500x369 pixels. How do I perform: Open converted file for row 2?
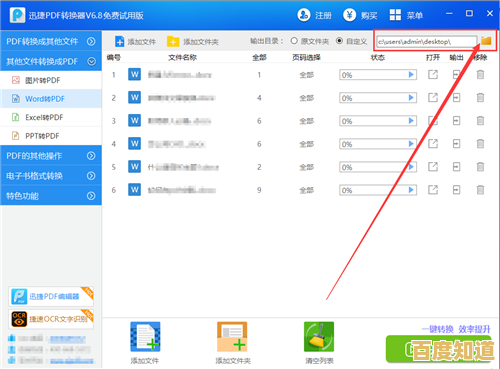click(433, 97)
